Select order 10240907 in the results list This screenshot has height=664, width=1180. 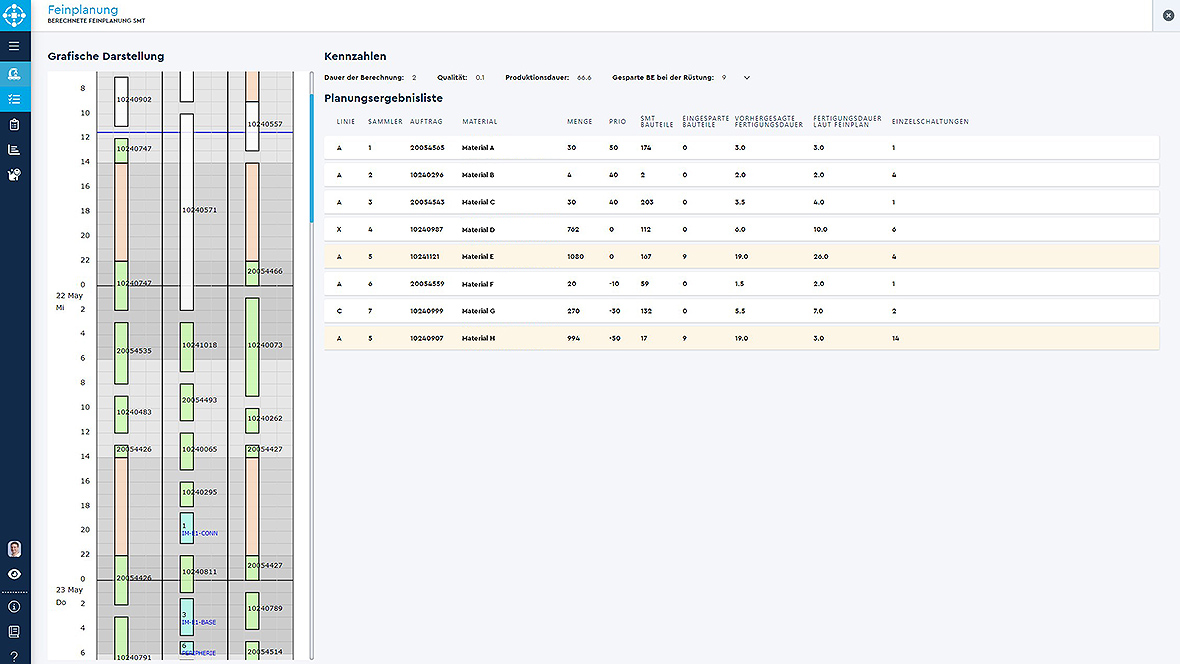click(741, 338)
